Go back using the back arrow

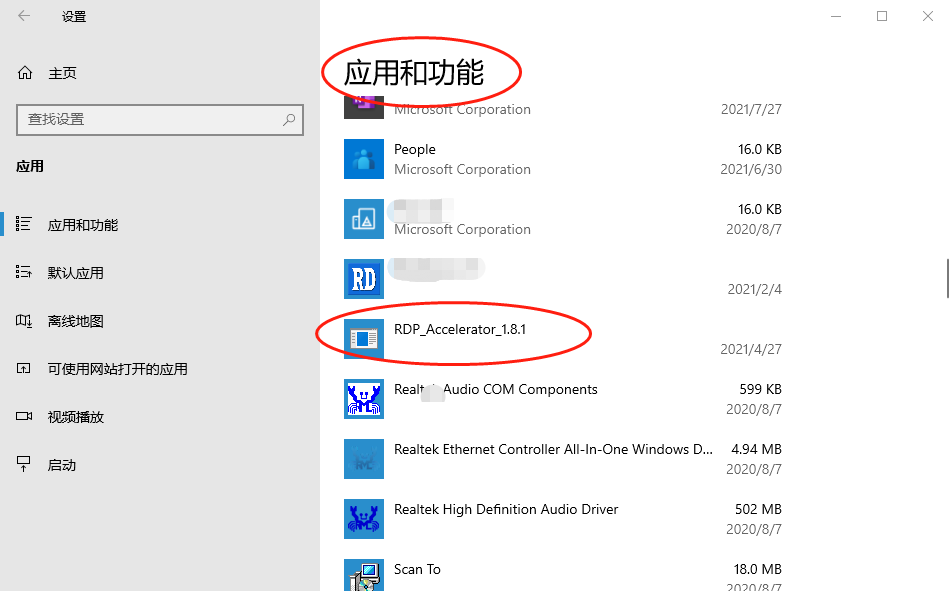click(24, 16)
